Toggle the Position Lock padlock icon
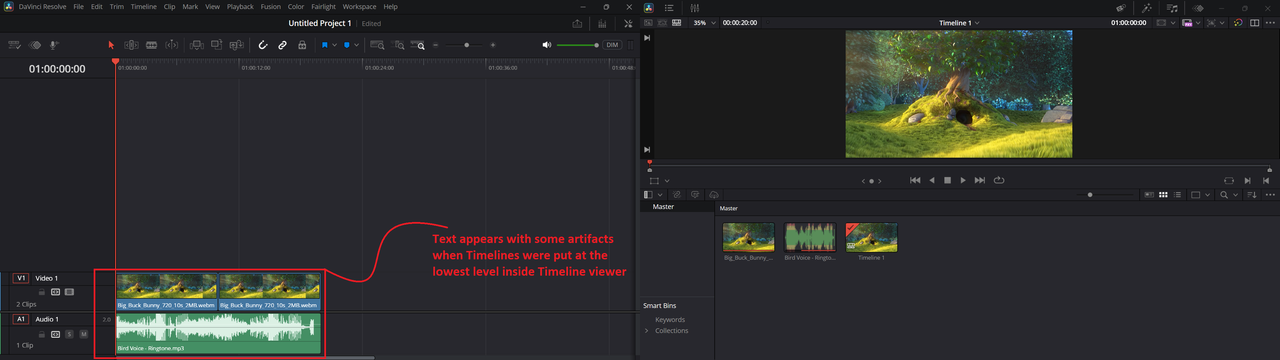 (302, 45)
